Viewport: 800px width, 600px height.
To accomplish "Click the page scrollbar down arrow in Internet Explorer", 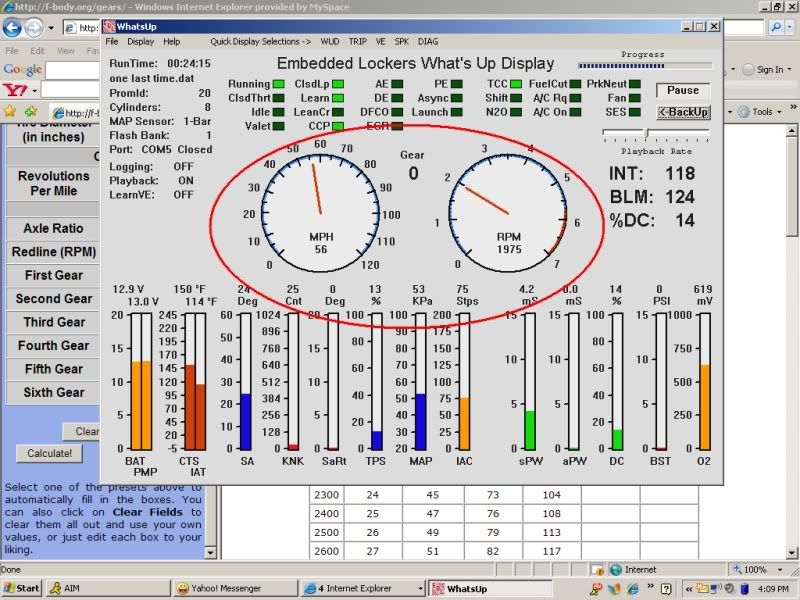I will (792, 553).
